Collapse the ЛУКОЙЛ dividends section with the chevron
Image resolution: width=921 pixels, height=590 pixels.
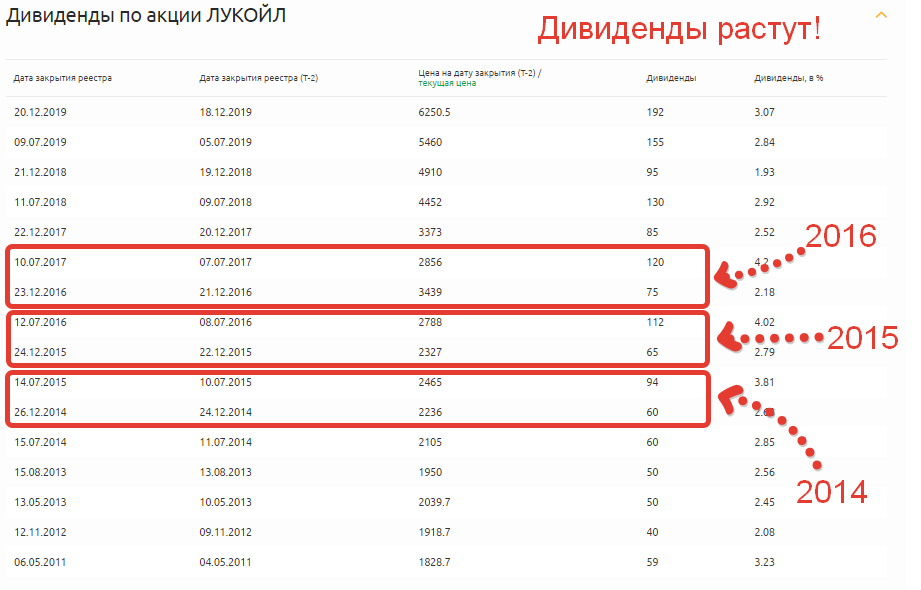point(881,15)
